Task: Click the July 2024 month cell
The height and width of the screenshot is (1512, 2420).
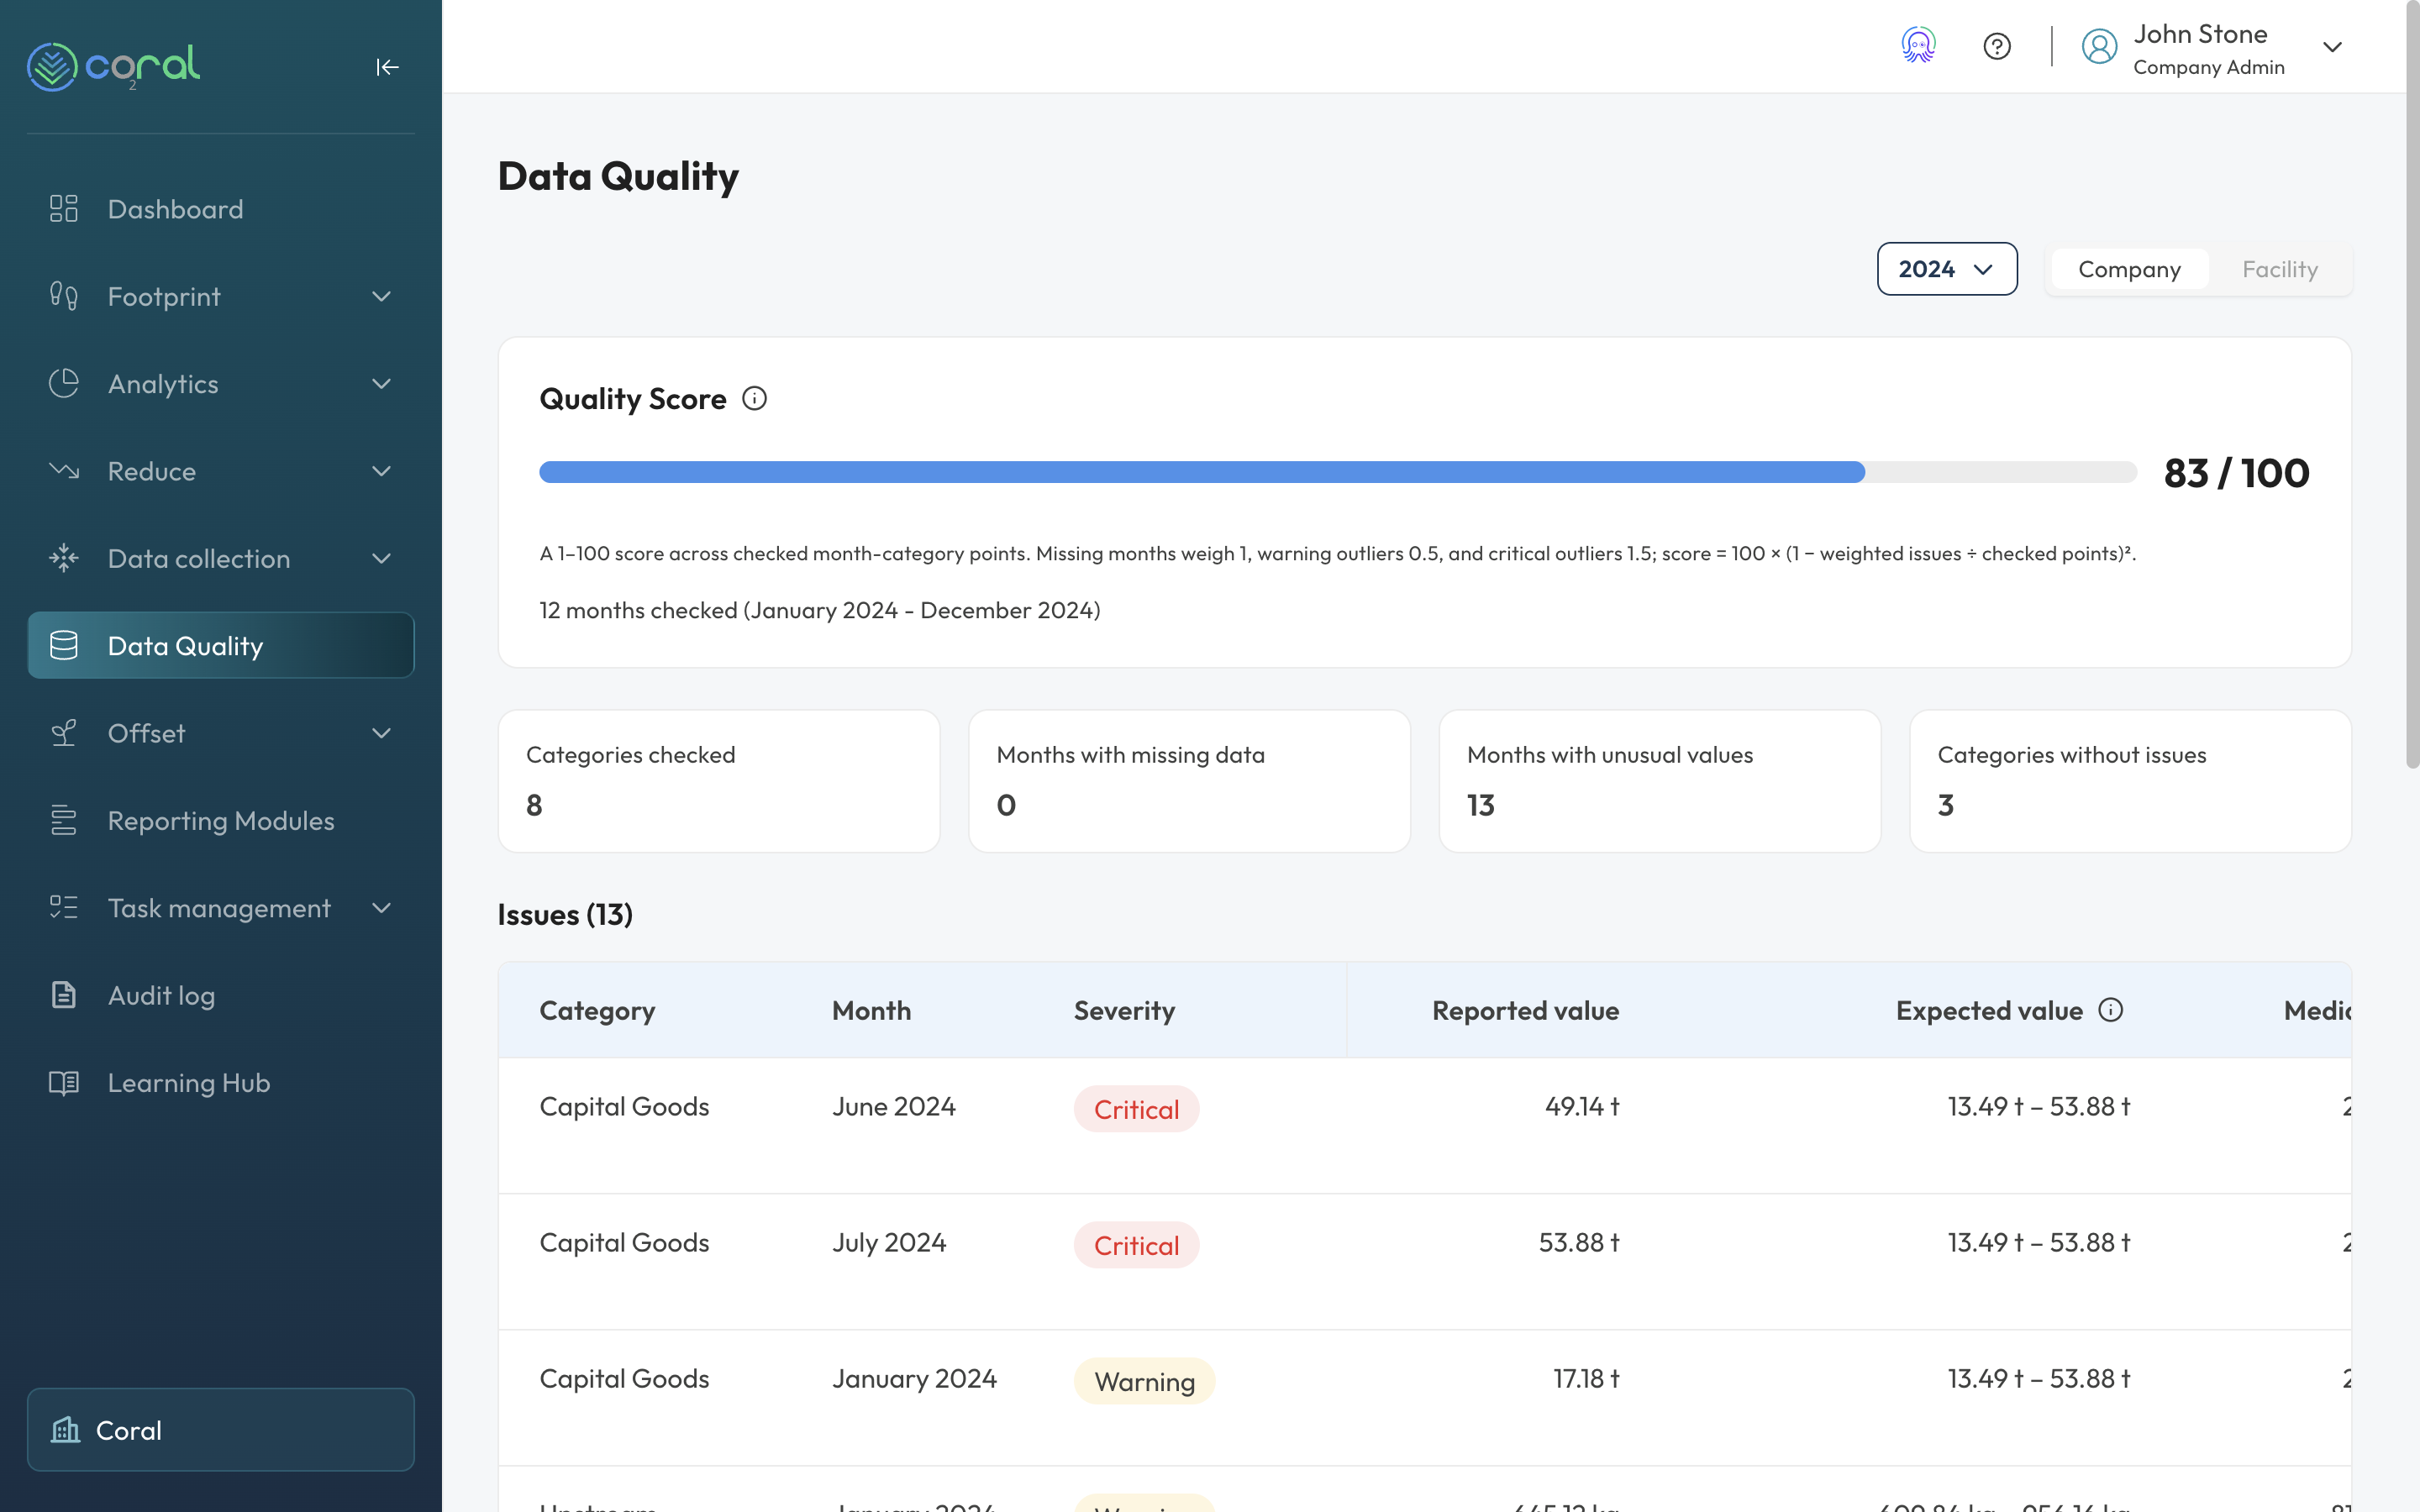Action: tap(889, 1242)
